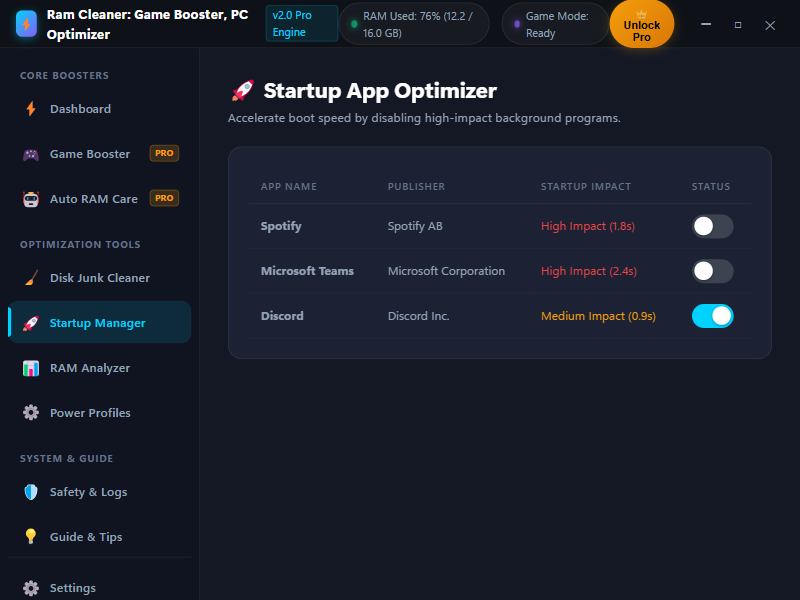This screenshot has width=800, height=600.
Task: Click the v2.0 Pro Engine badge
Action: 302,23
